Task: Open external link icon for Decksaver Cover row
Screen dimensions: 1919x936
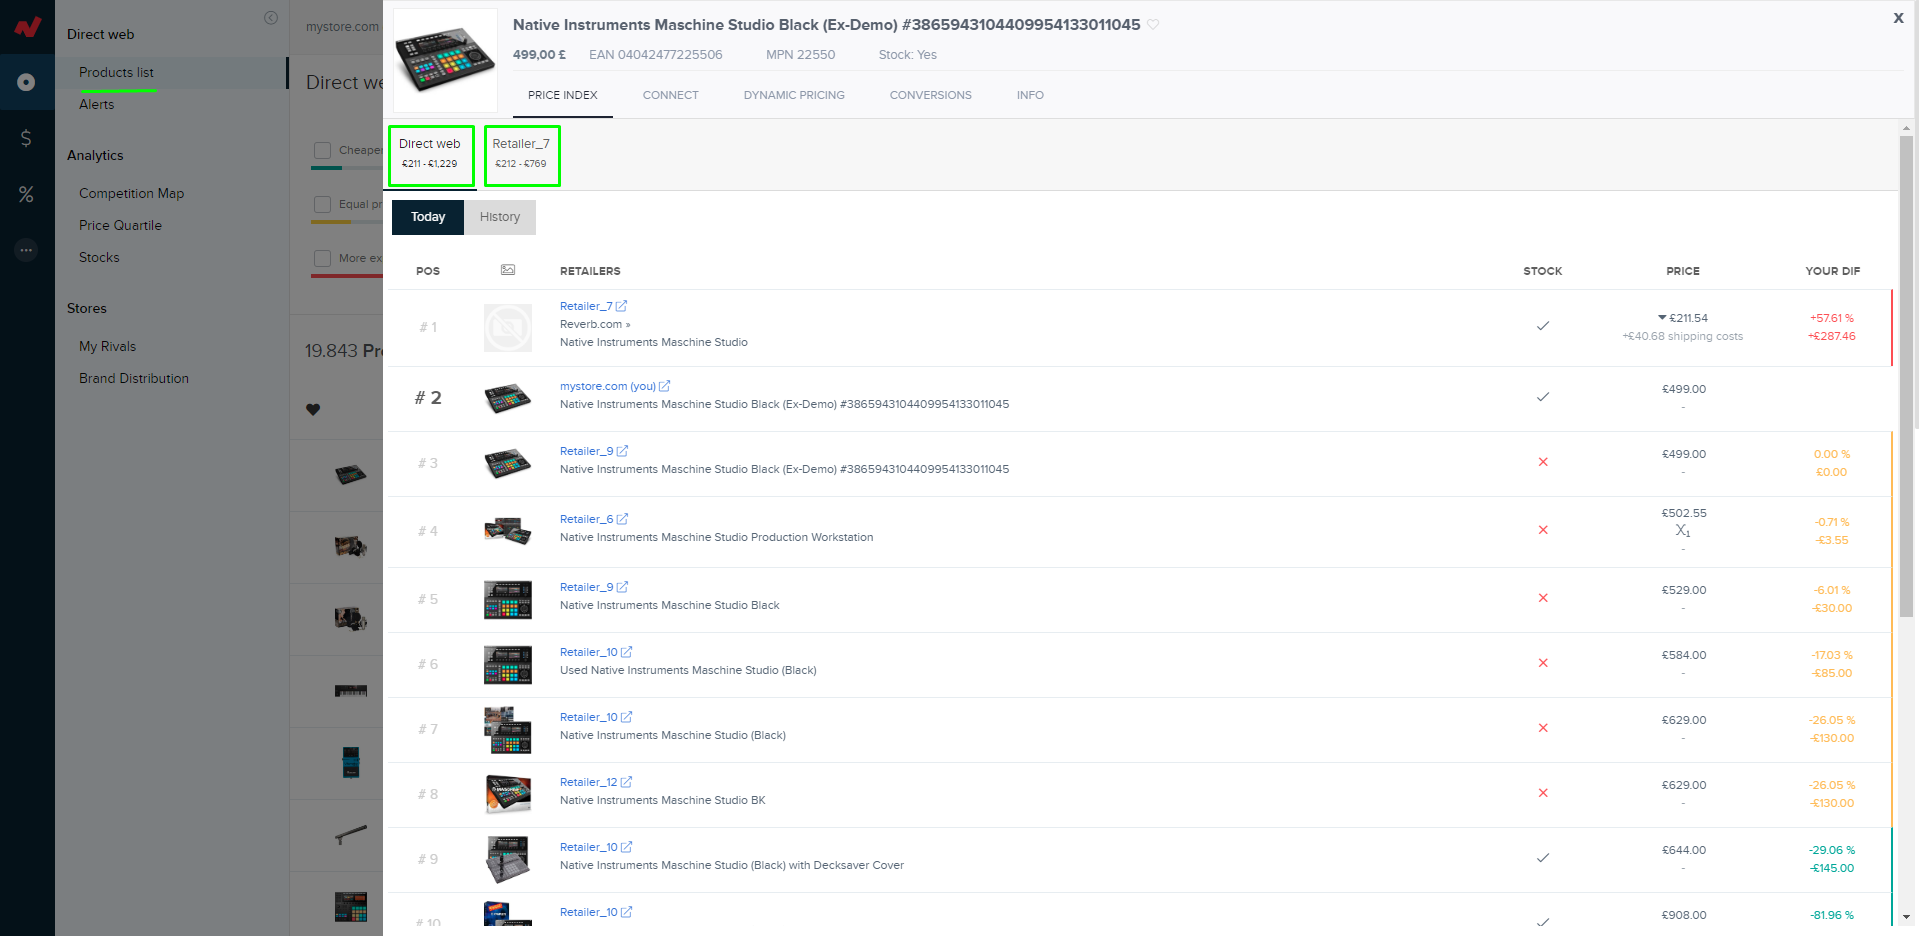Action: (x=627, y=847)
